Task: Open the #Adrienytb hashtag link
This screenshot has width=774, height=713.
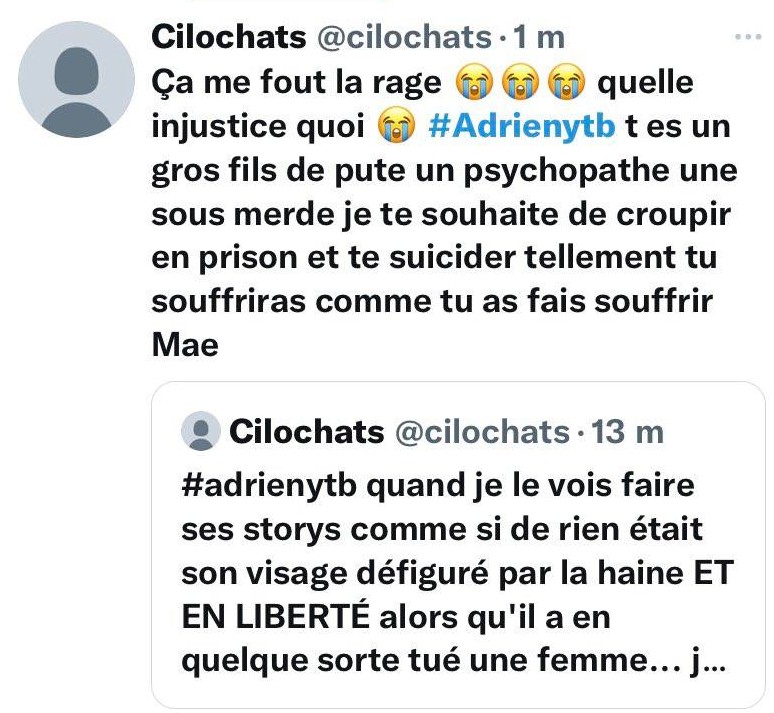Action: pyautogui.click(x=522, y=126)
